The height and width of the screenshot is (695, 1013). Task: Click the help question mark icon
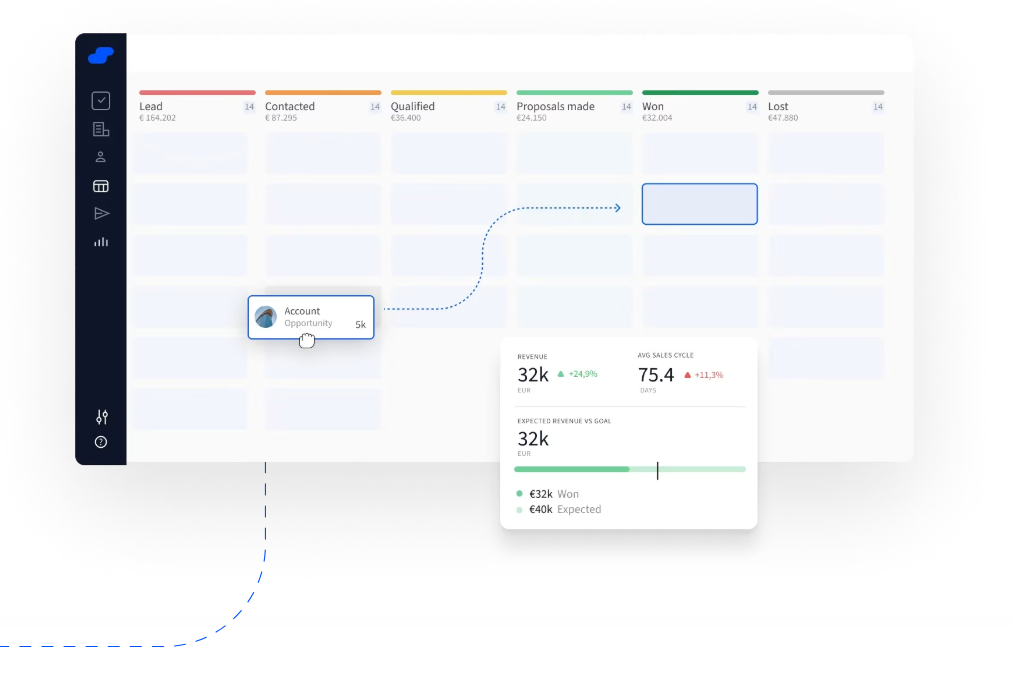point(101,442)
